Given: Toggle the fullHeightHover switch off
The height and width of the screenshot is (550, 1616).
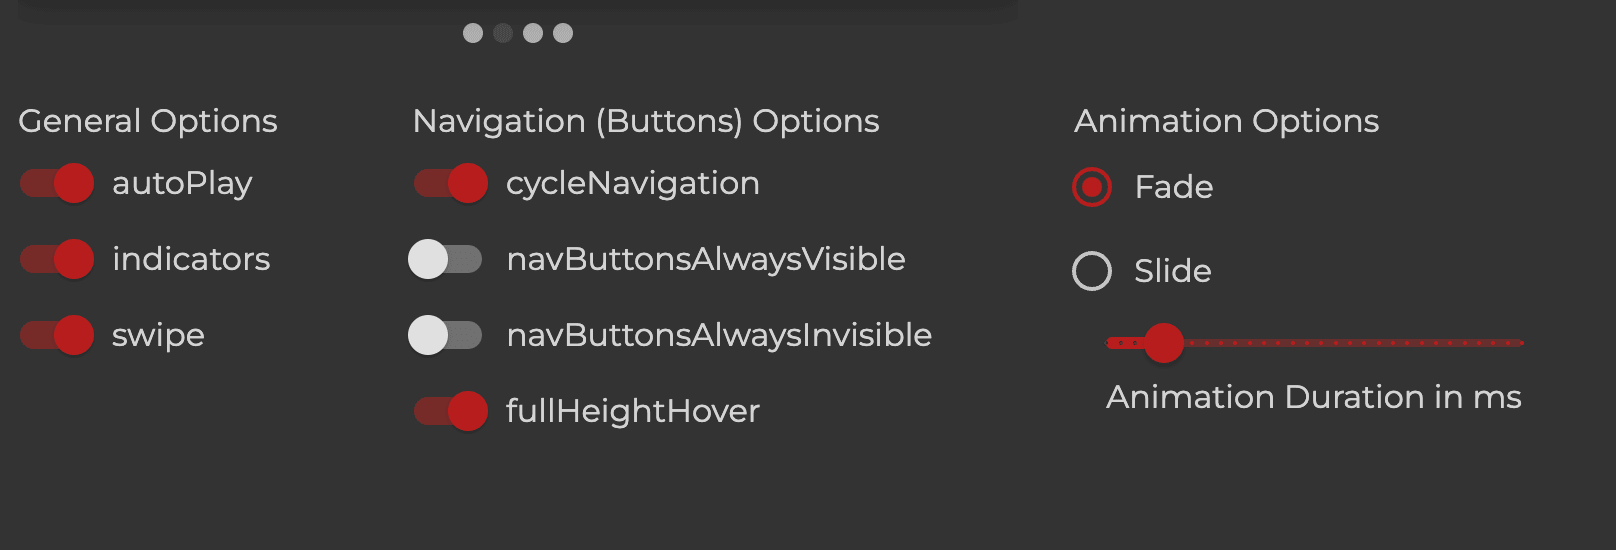Looking at the screenshot, I should click(x=452, y=411).
